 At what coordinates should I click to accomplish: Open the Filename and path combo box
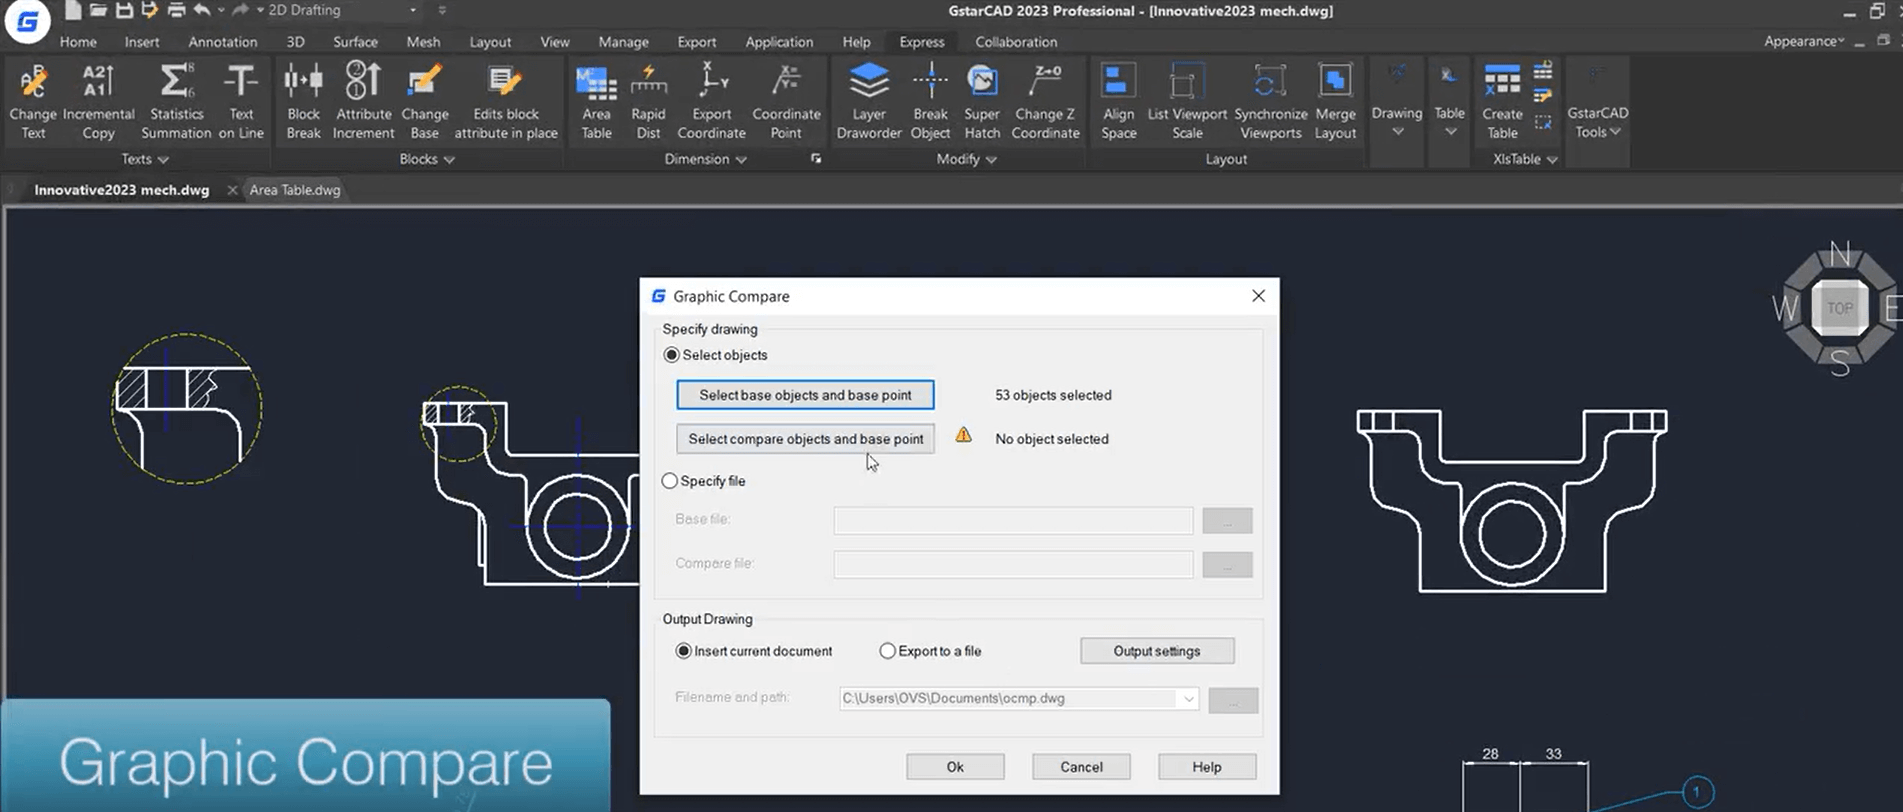(1018, 698)
